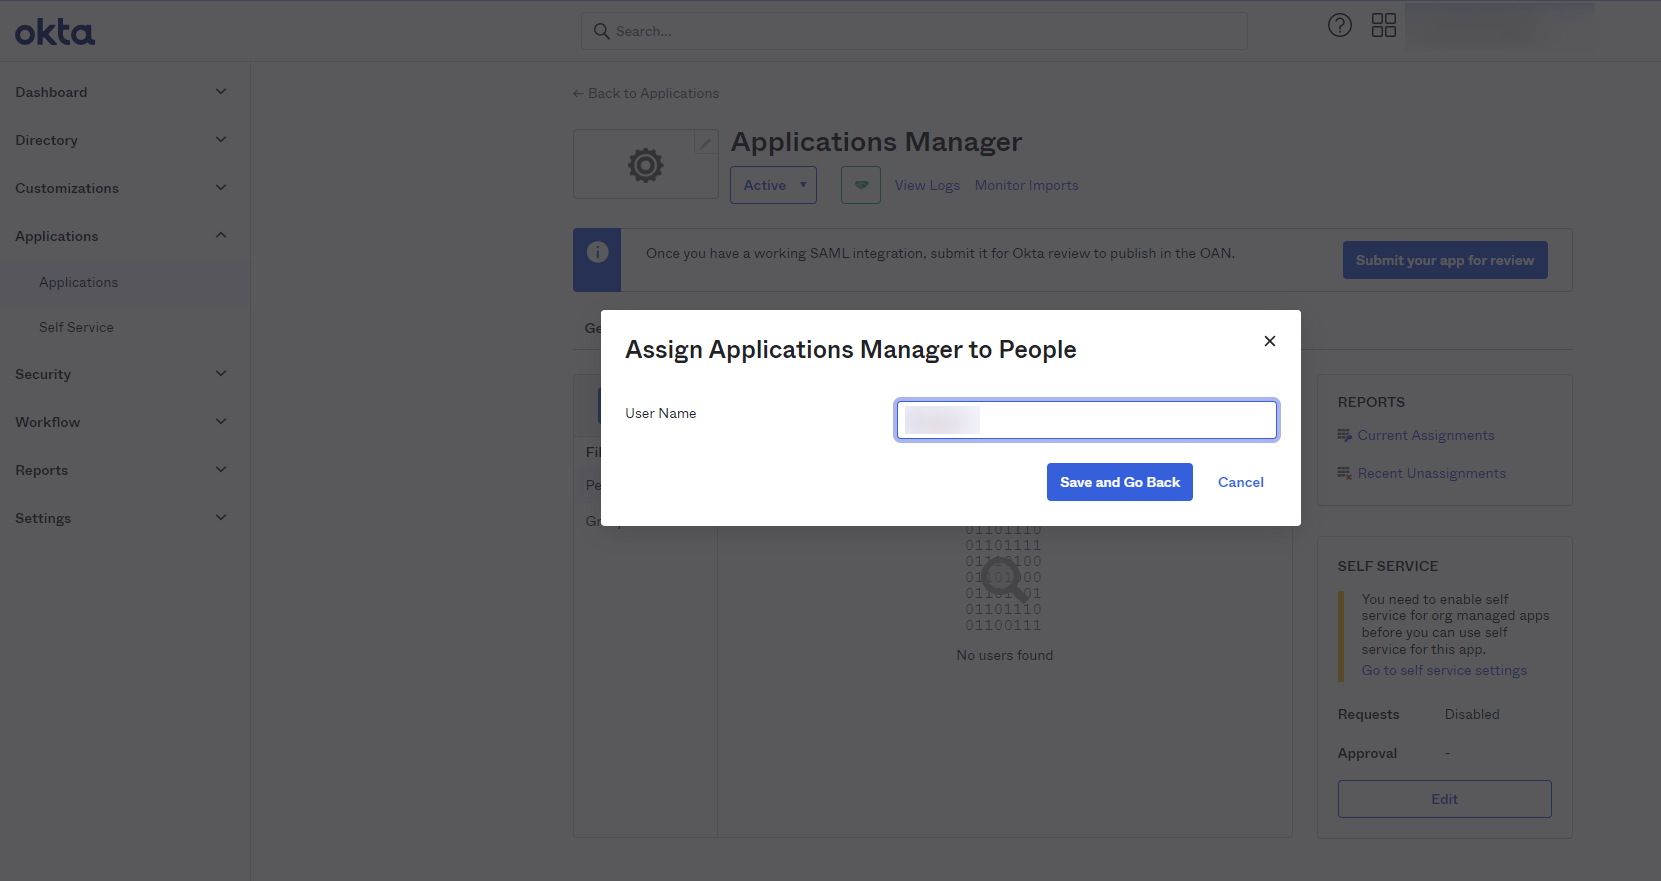The width and height of the screenshot is (1661, 881).
Task: Click the Okta logo
Action: (55, 33)
